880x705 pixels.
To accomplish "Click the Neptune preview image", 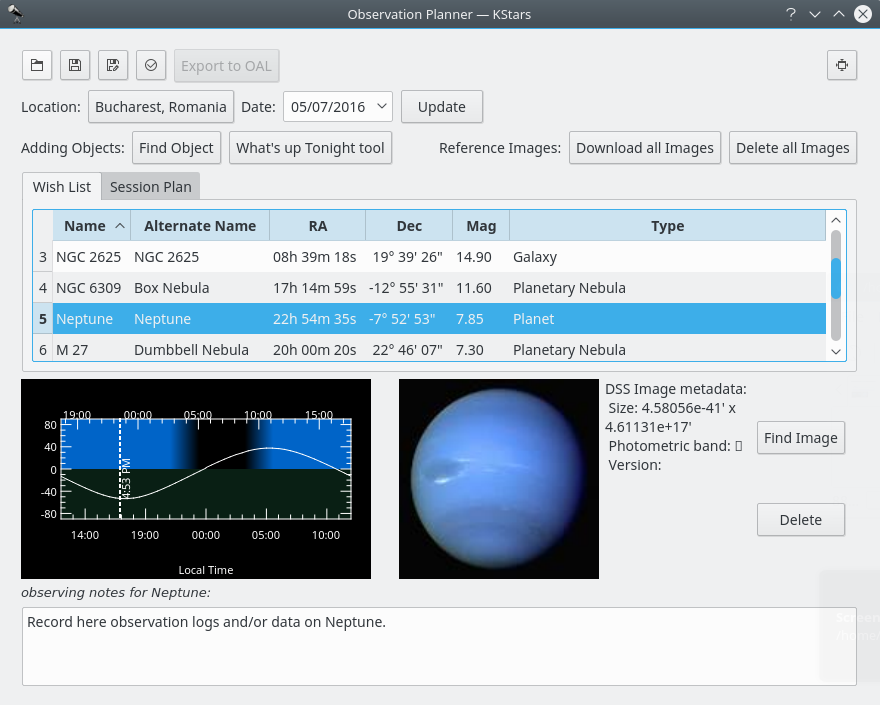I will click(498, 478).
